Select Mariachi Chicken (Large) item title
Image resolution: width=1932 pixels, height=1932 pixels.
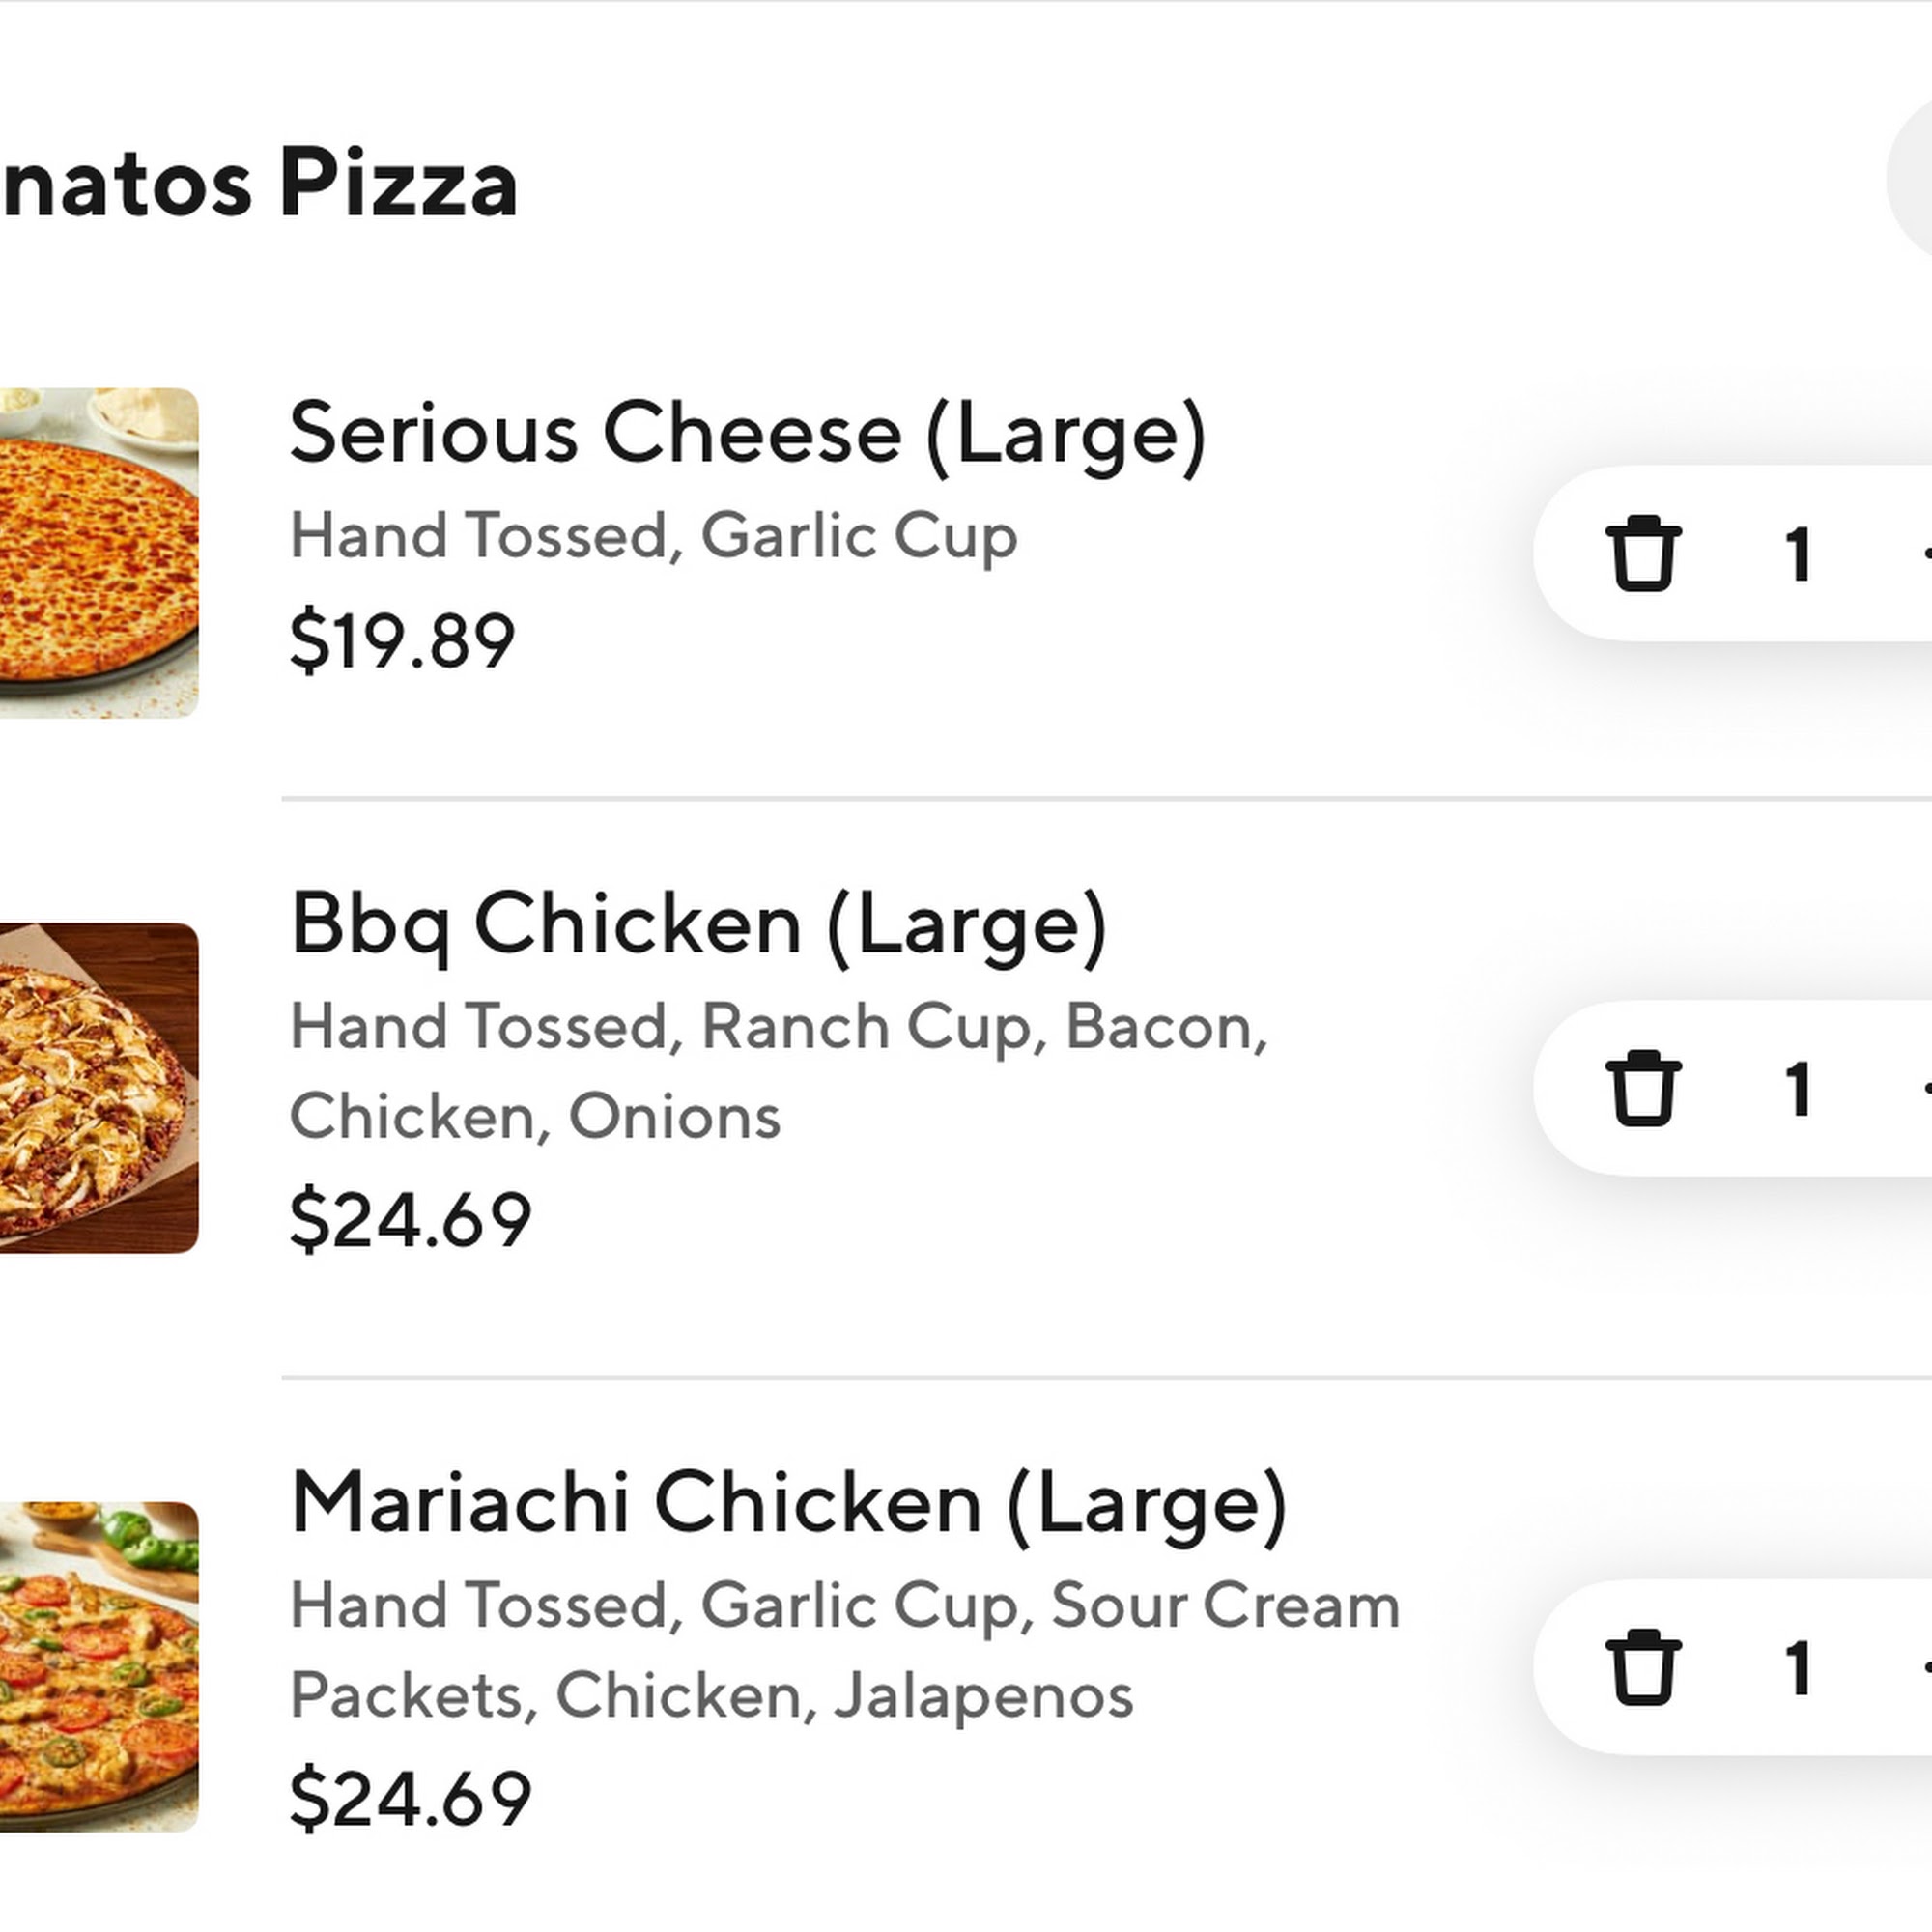coord(789,1504)
